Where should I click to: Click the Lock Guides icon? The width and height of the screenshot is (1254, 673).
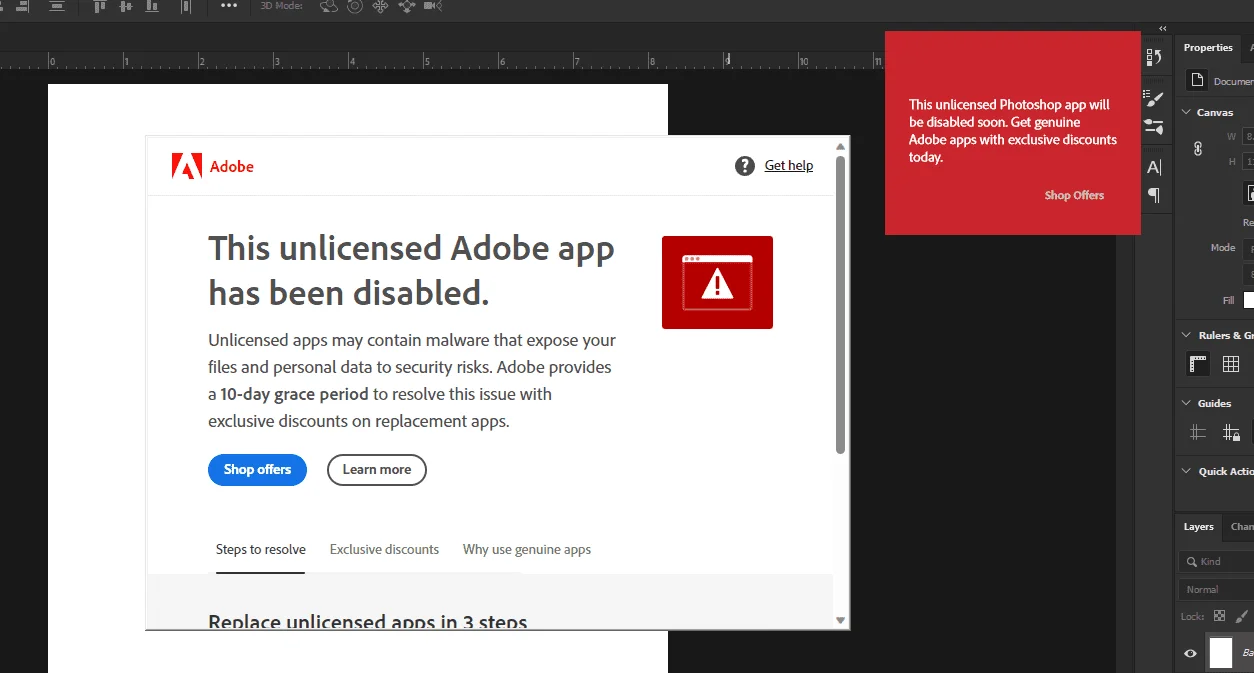coord(1231,433)
